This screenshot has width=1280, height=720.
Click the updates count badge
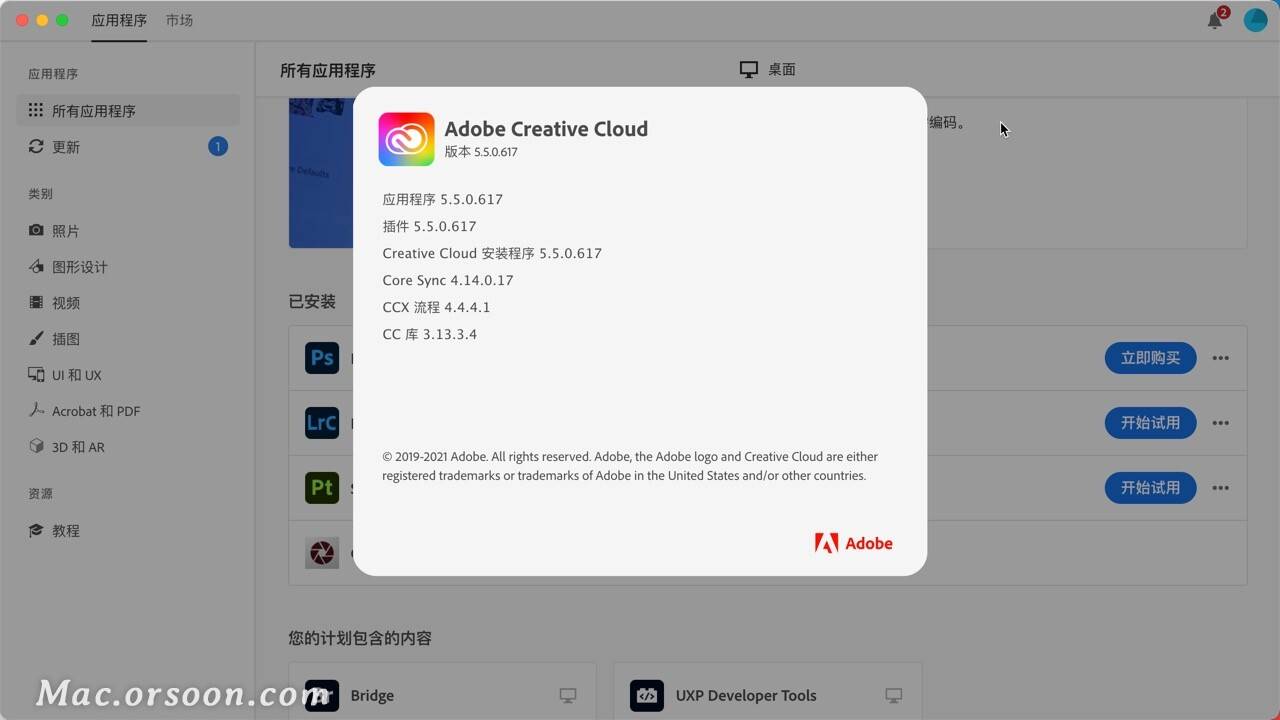click(218, 147)
